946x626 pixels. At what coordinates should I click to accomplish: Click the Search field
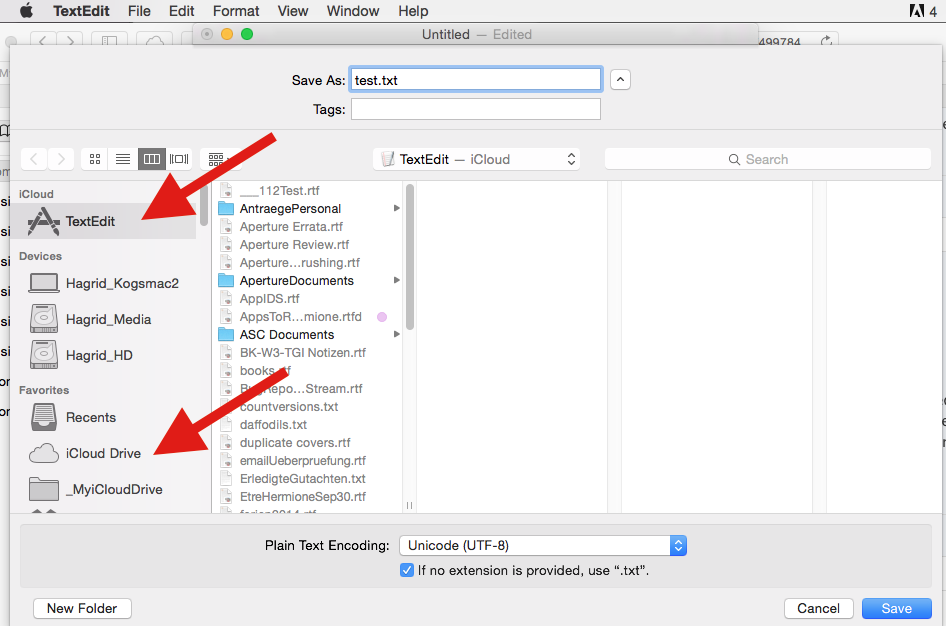[767, 159]
